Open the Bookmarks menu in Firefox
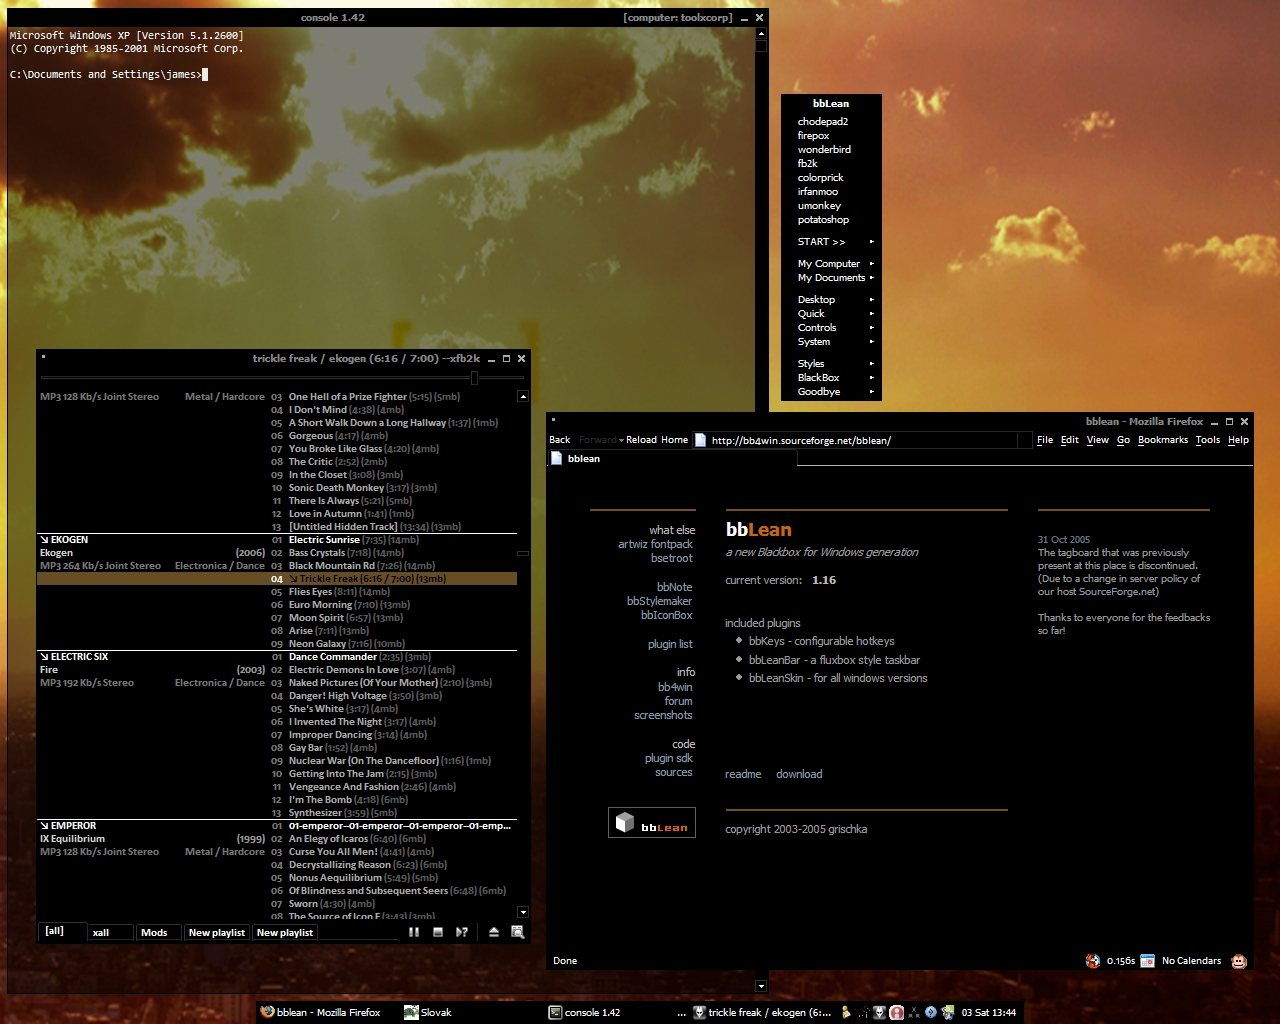 [x=1163, y=440]
